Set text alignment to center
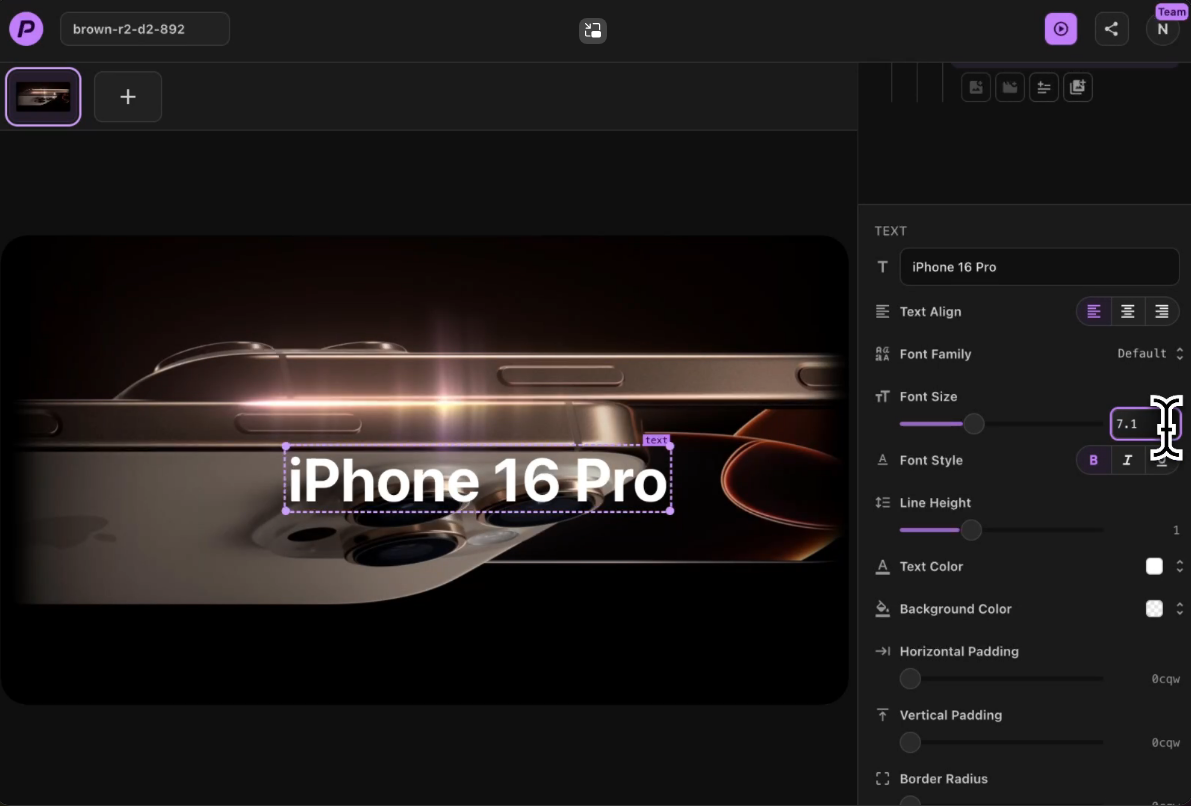 [1128, 311]
